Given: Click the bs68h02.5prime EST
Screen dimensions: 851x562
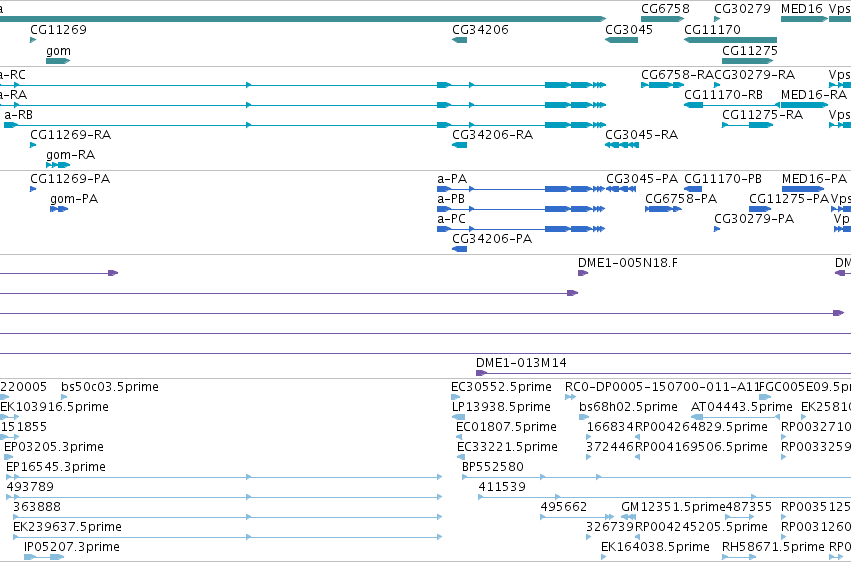Looking at the screenshot, I should tap(584, 417).
